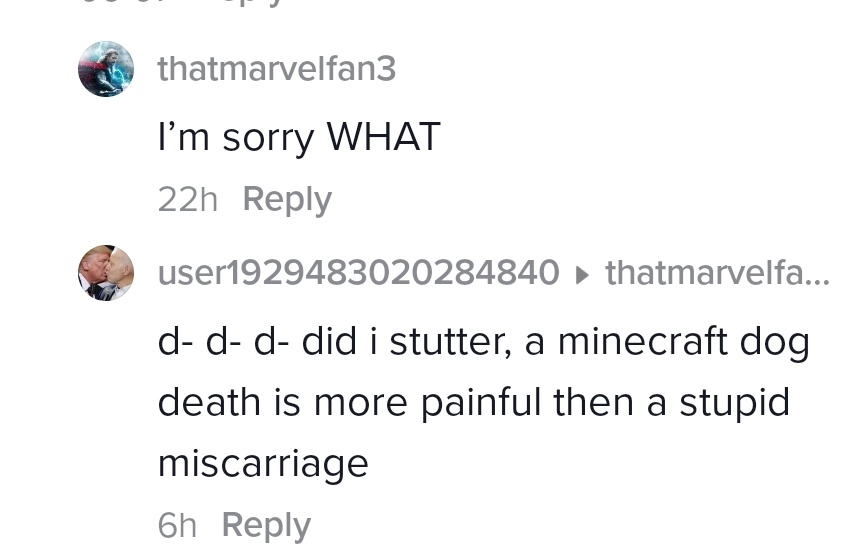Visit the user1929483020284840 username link

358,272
